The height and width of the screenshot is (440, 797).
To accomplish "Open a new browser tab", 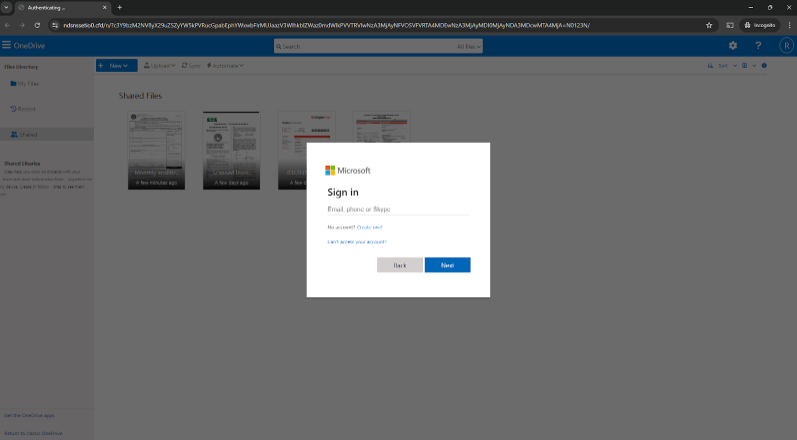I will pos(119,8).
